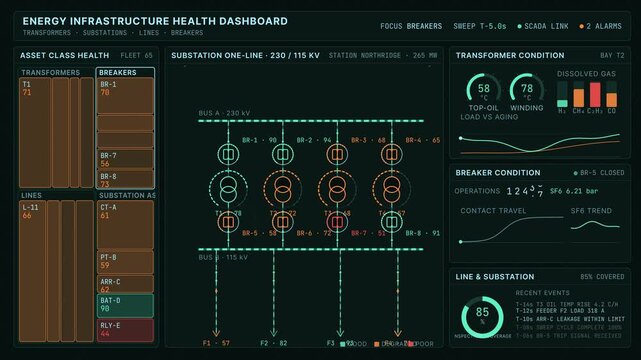The width and height of the screenshot is (641, 360).
Task: Click SUBSTATIONS in the header subtitle
Action: pyautogui.click(x=105, y=33)
